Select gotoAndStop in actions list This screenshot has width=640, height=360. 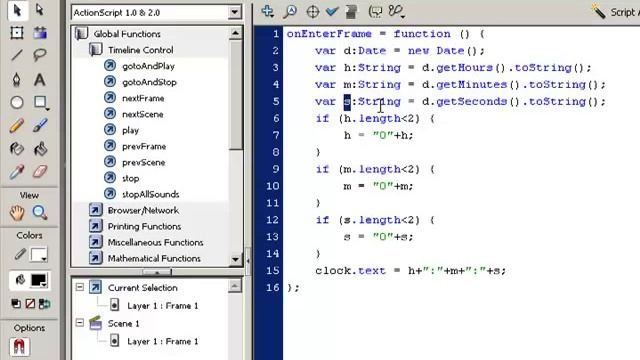click(x=149, y=82)
